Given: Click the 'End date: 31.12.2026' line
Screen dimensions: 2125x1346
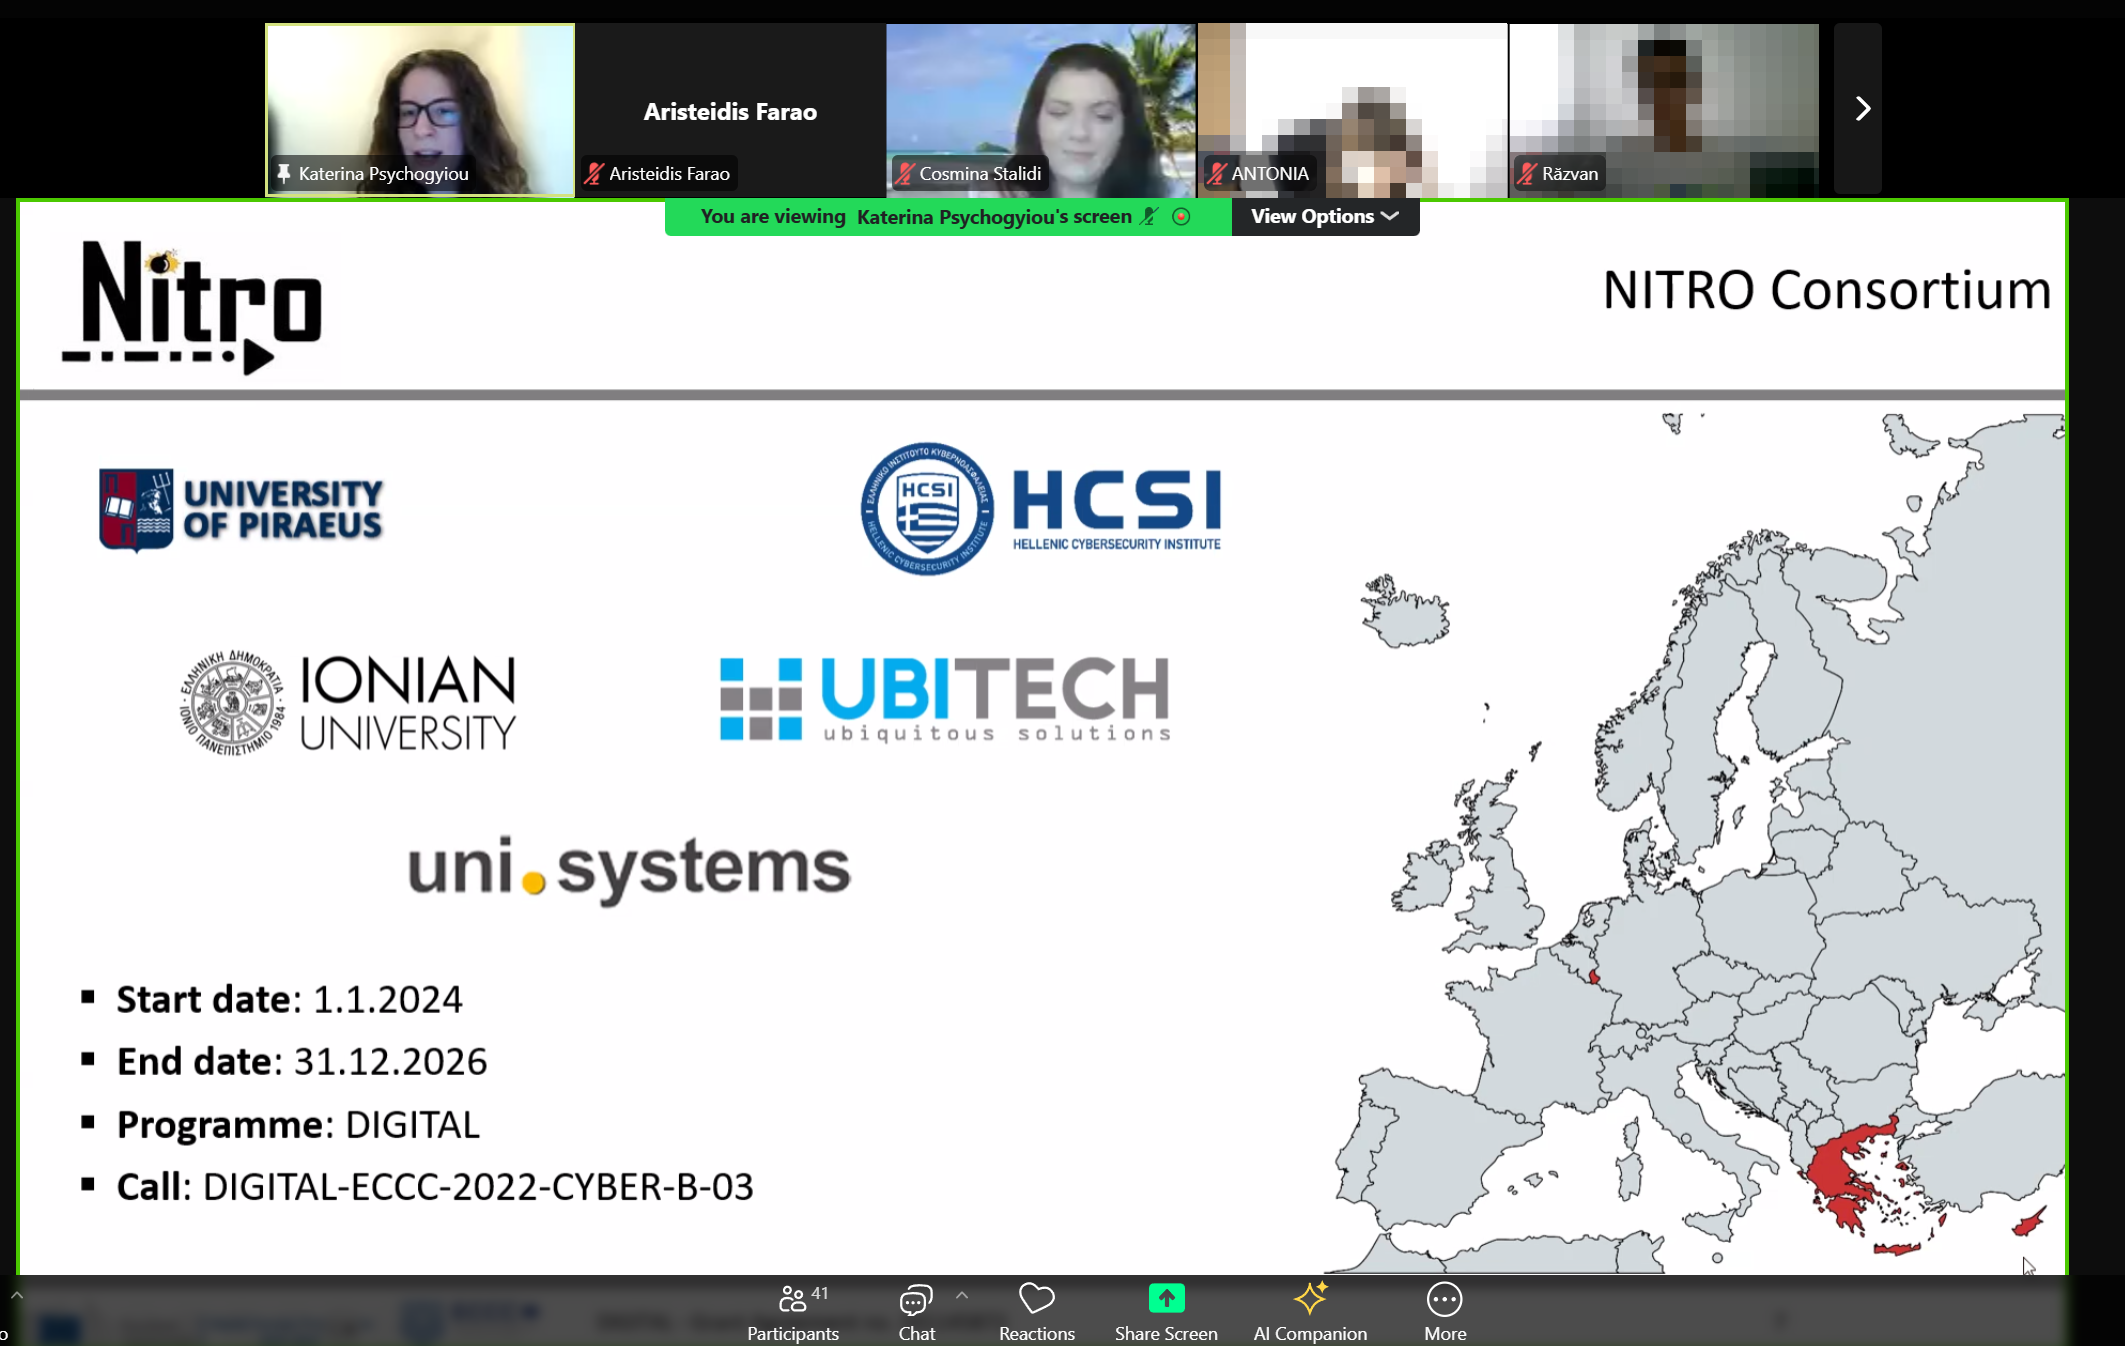Looking at the screenshot, I should [301, 1061].
